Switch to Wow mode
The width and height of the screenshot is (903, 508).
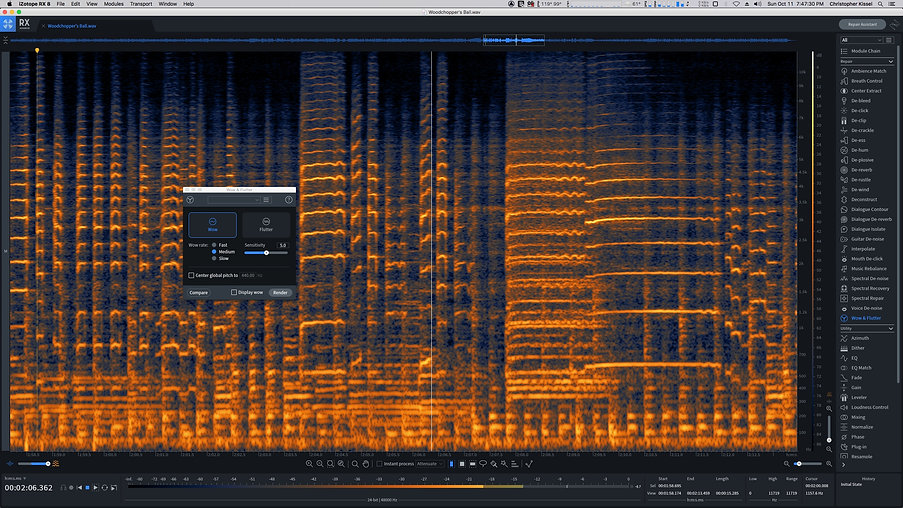(213, 225)
